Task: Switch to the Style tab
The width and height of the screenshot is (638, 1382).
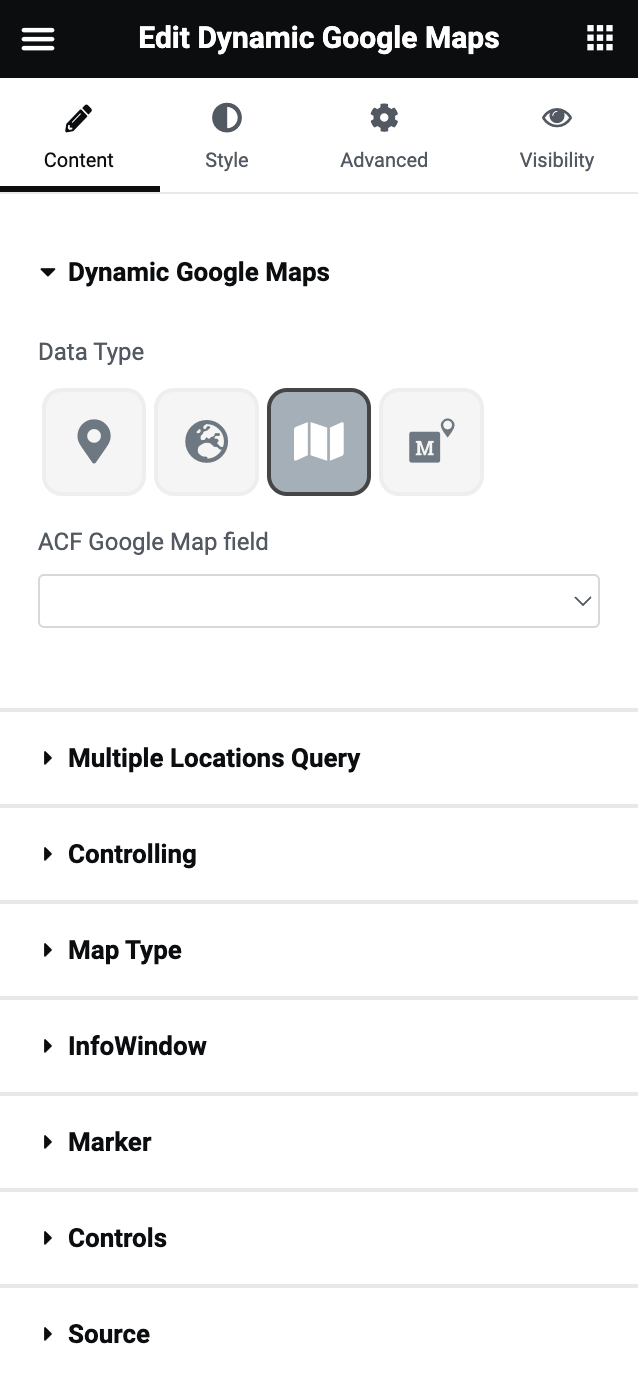Action: pos(226,137)
